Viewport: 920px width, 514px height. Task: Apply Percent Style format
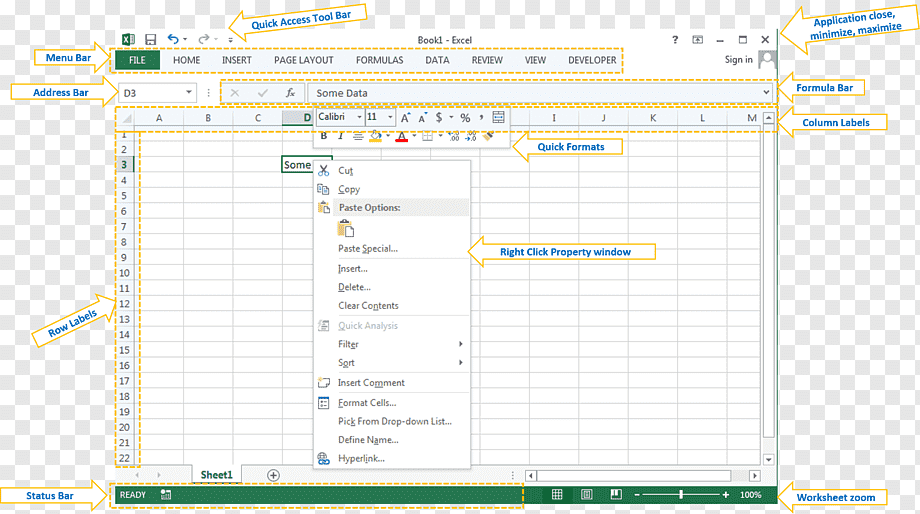click(x=465, y=118)
